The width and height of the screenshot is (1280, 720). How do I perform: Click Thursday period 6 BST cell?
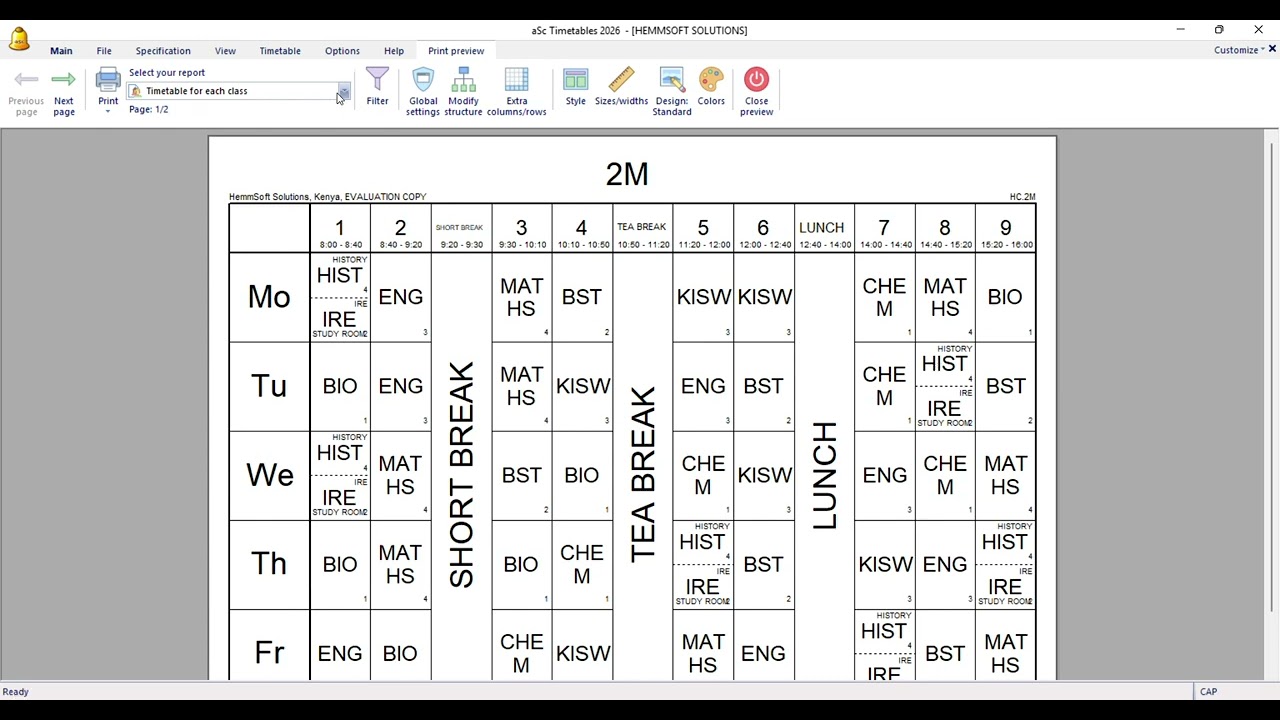coord(763,564)
